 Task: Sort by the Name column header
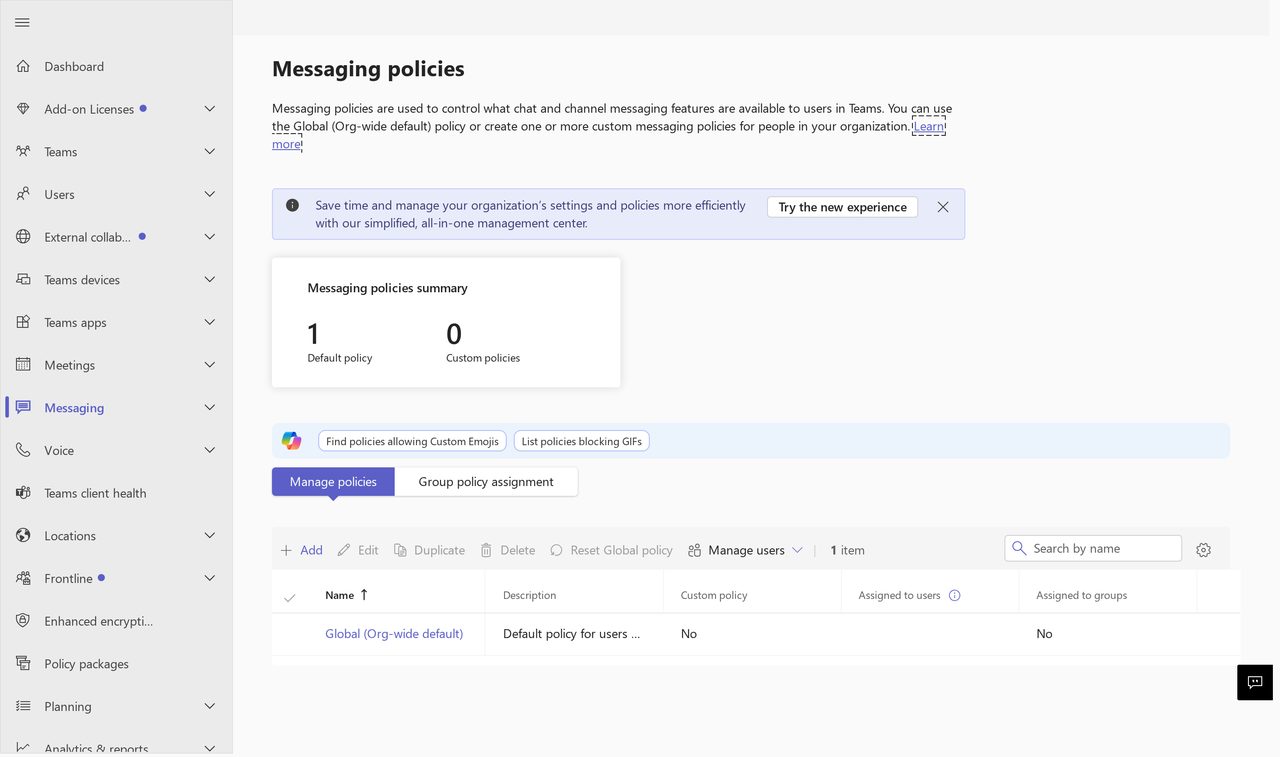coord(346,595)
